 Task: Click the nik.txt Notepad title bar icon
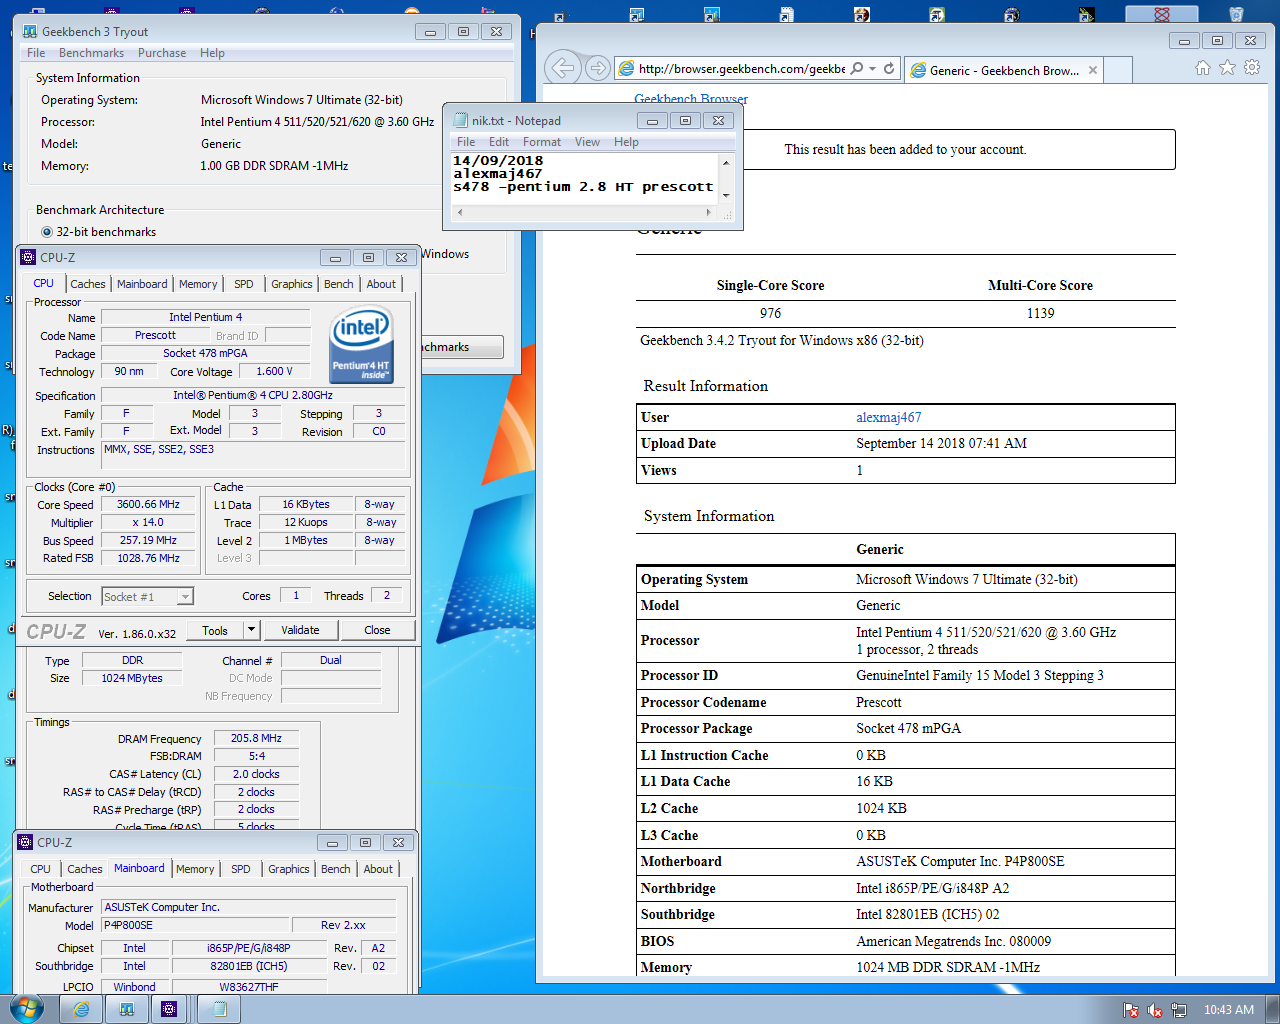pyautogui.click(x=461, y=120)
